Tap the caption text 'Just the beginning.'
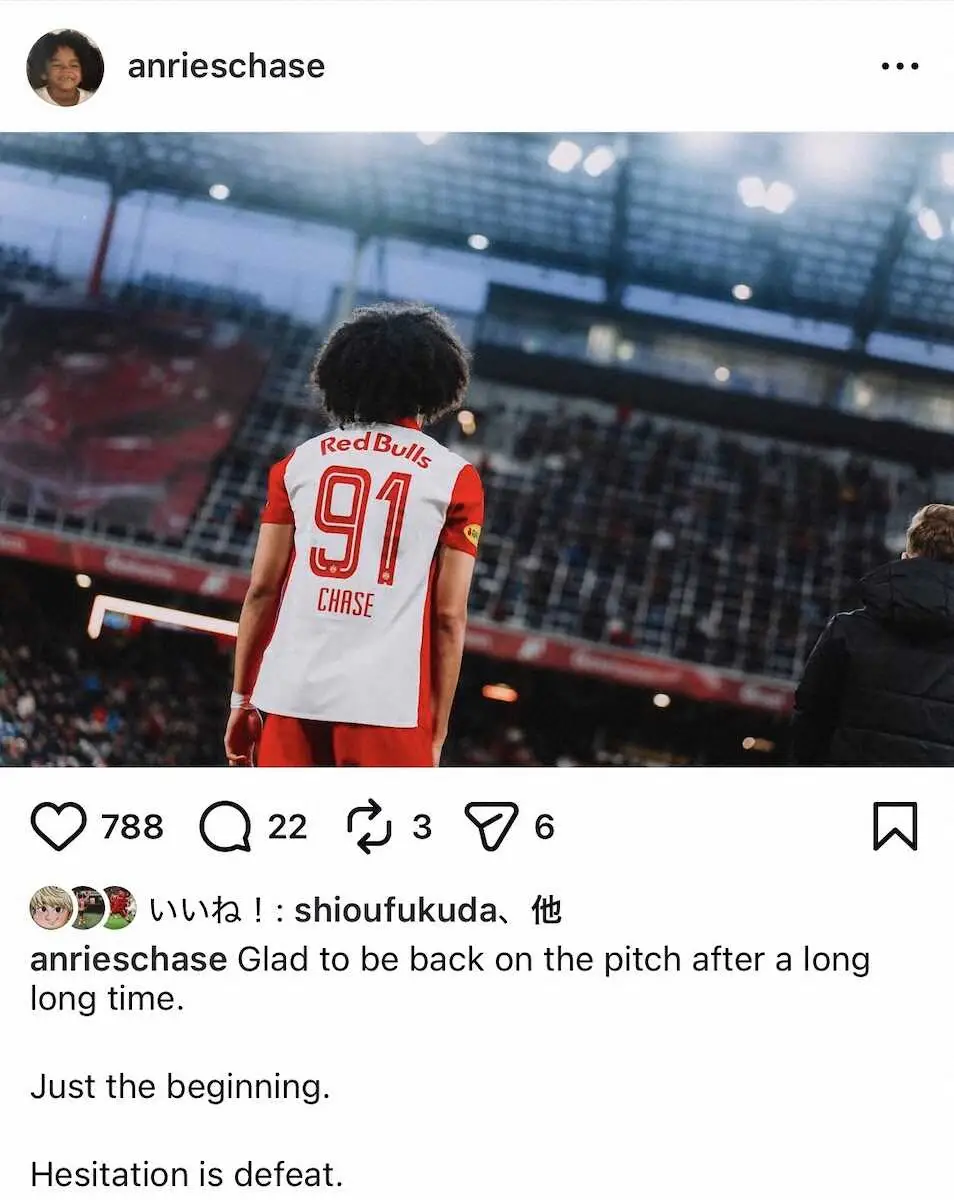Viewport: 954px width, 1200px height. (x=180, y=1087)
